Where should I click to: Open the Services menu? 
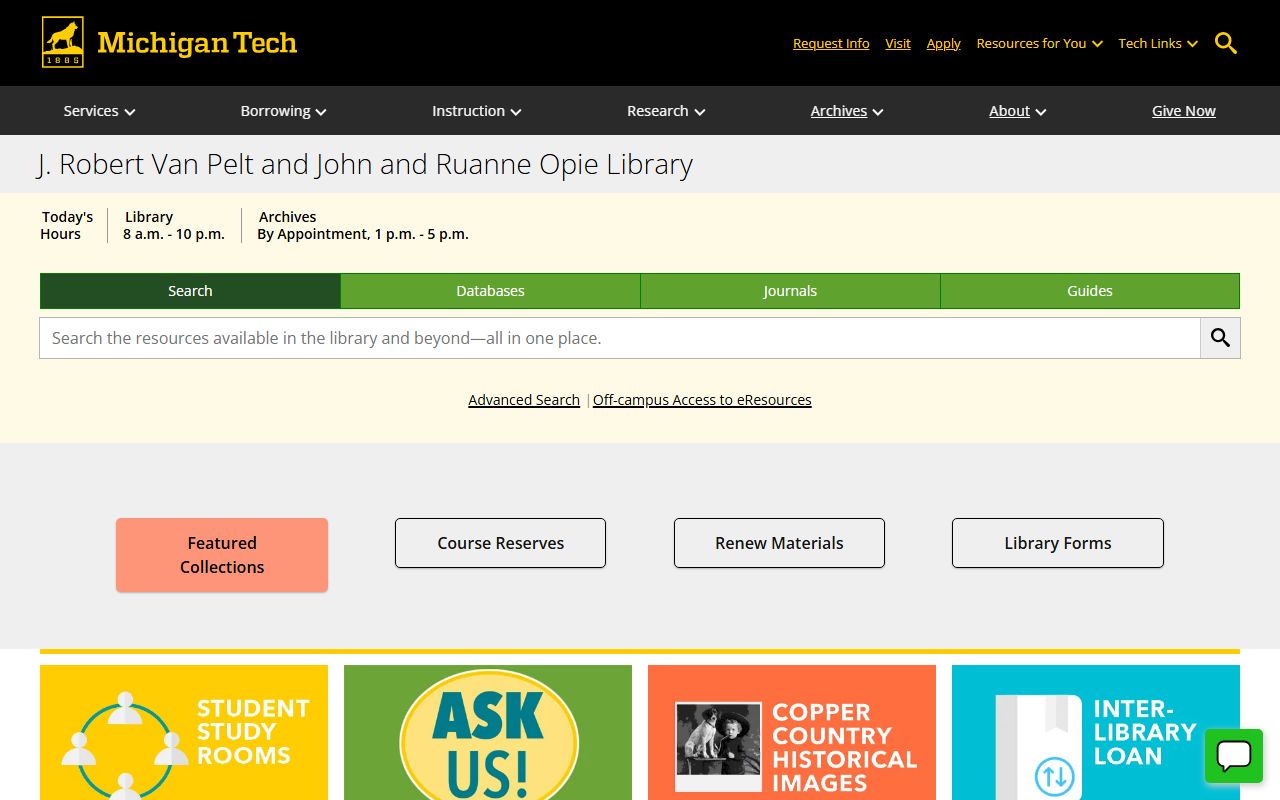coord(99,111)
